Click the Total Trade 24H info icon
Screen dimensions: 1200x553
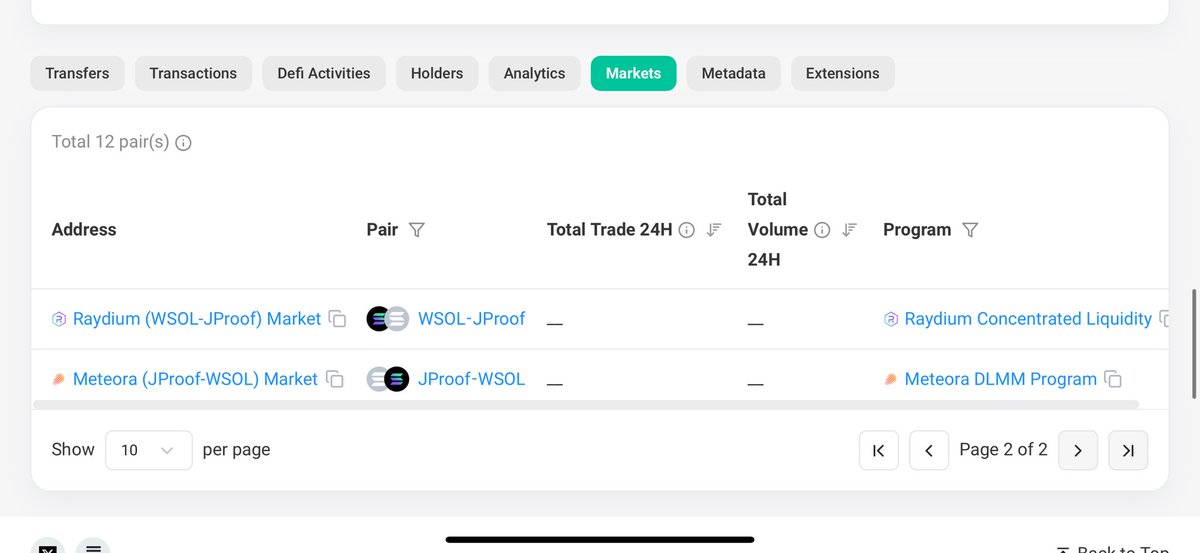click(687, 230)
